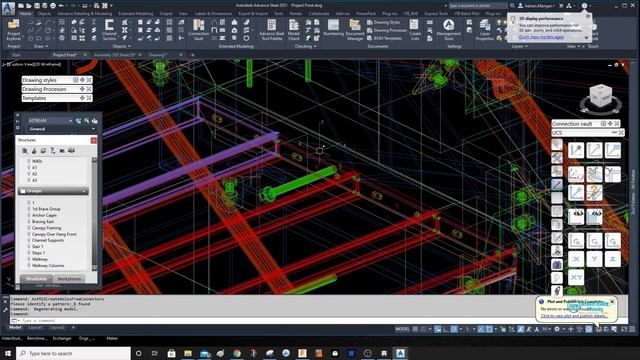Image resolution: width=640 pixels, height=360 pixels.
Task: Click the question-mark icon in Structures panel
Action: [53, 151]
